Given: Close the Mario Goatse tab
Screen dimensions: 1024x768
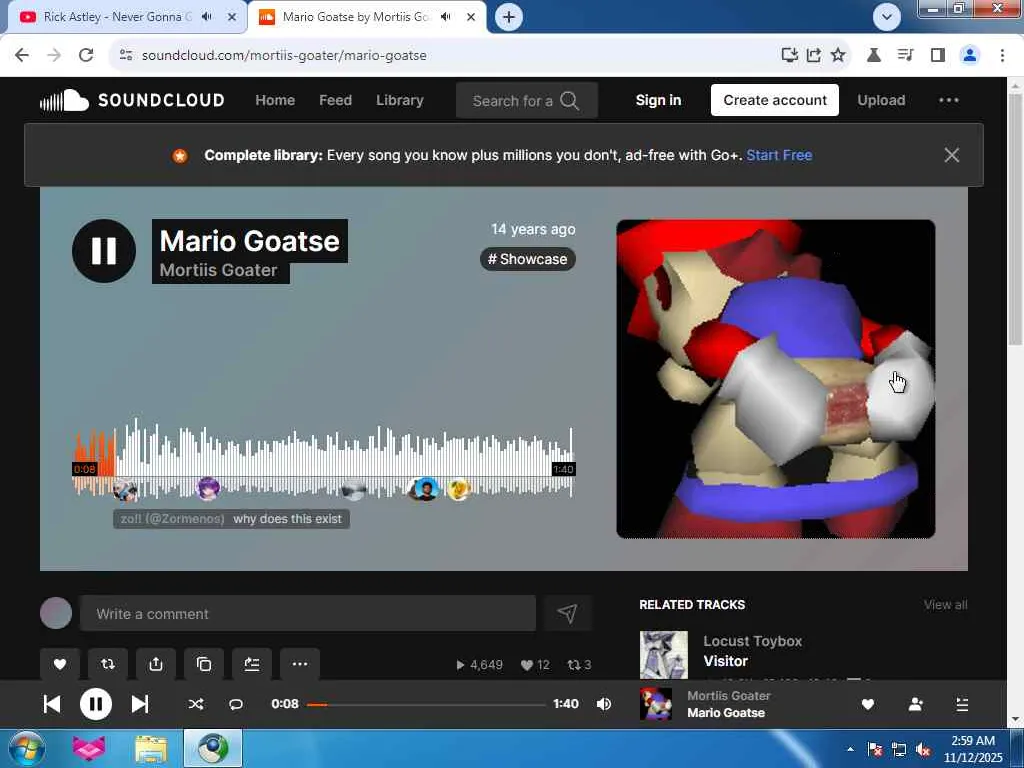Looking at the screenshot, I should click(x=470, y=17).
